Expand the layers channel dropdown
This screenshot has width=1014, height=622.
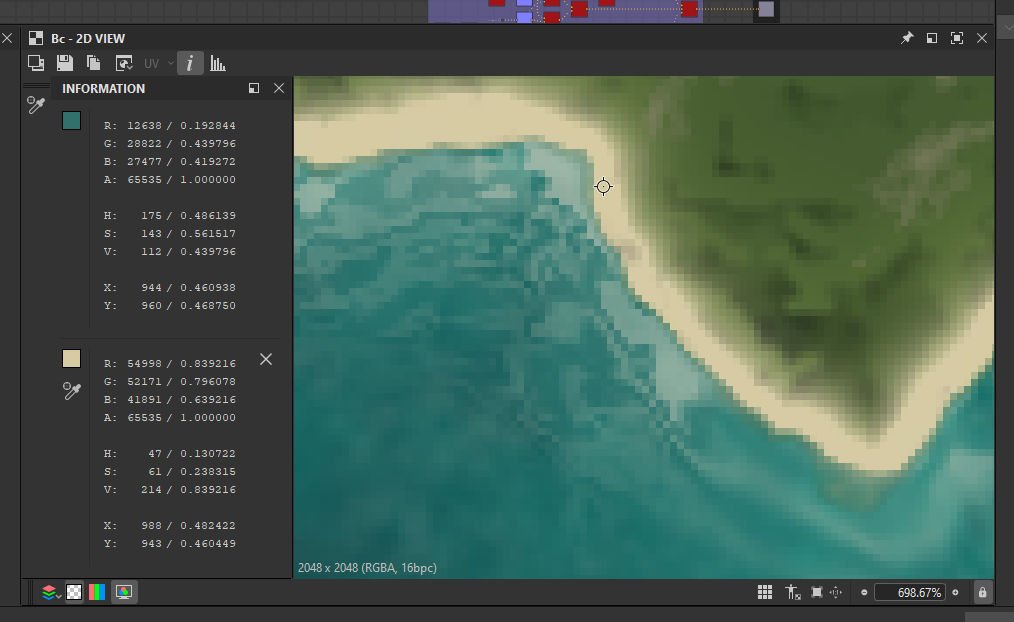(51, 592)
